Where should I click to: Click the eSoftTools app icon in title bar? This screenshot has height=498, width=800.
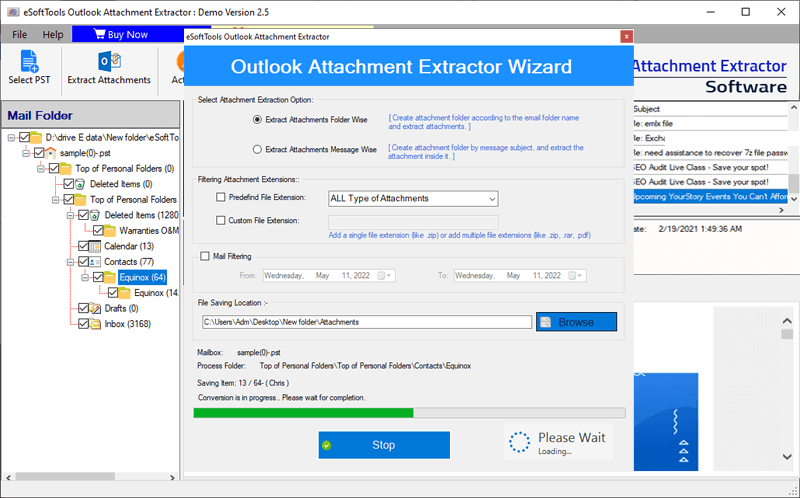coord(13,12)
